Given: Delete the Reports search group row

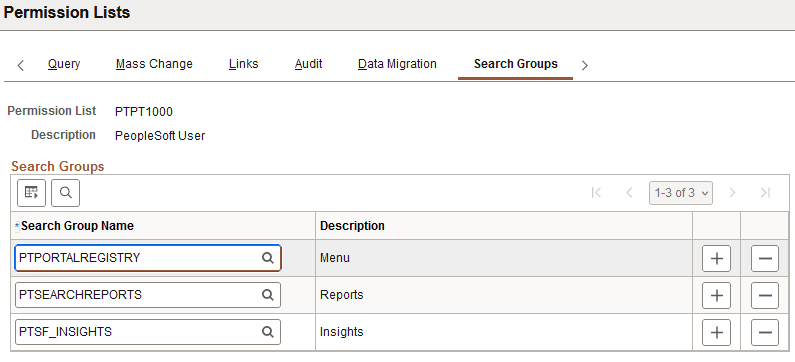Looking at the screenshot, I should pos(765,295).
